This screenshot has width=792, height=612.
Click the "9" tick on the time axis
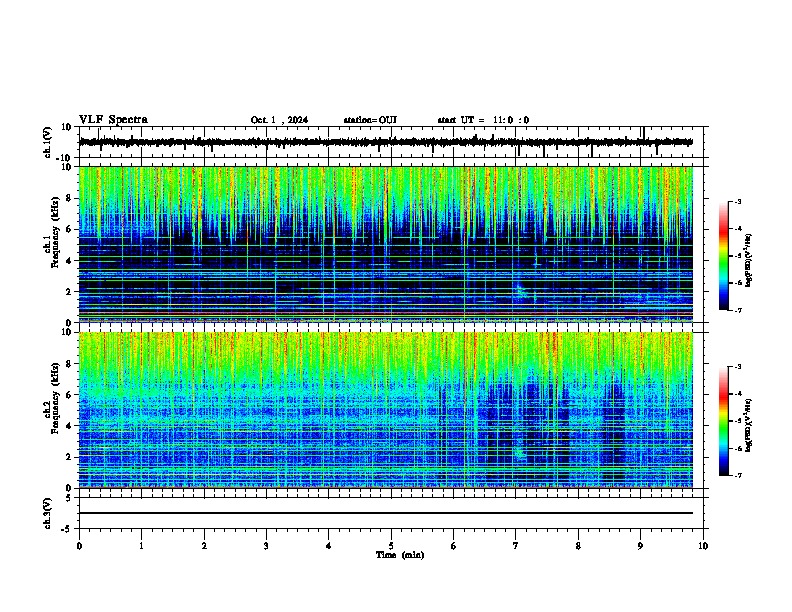[640, 546]
